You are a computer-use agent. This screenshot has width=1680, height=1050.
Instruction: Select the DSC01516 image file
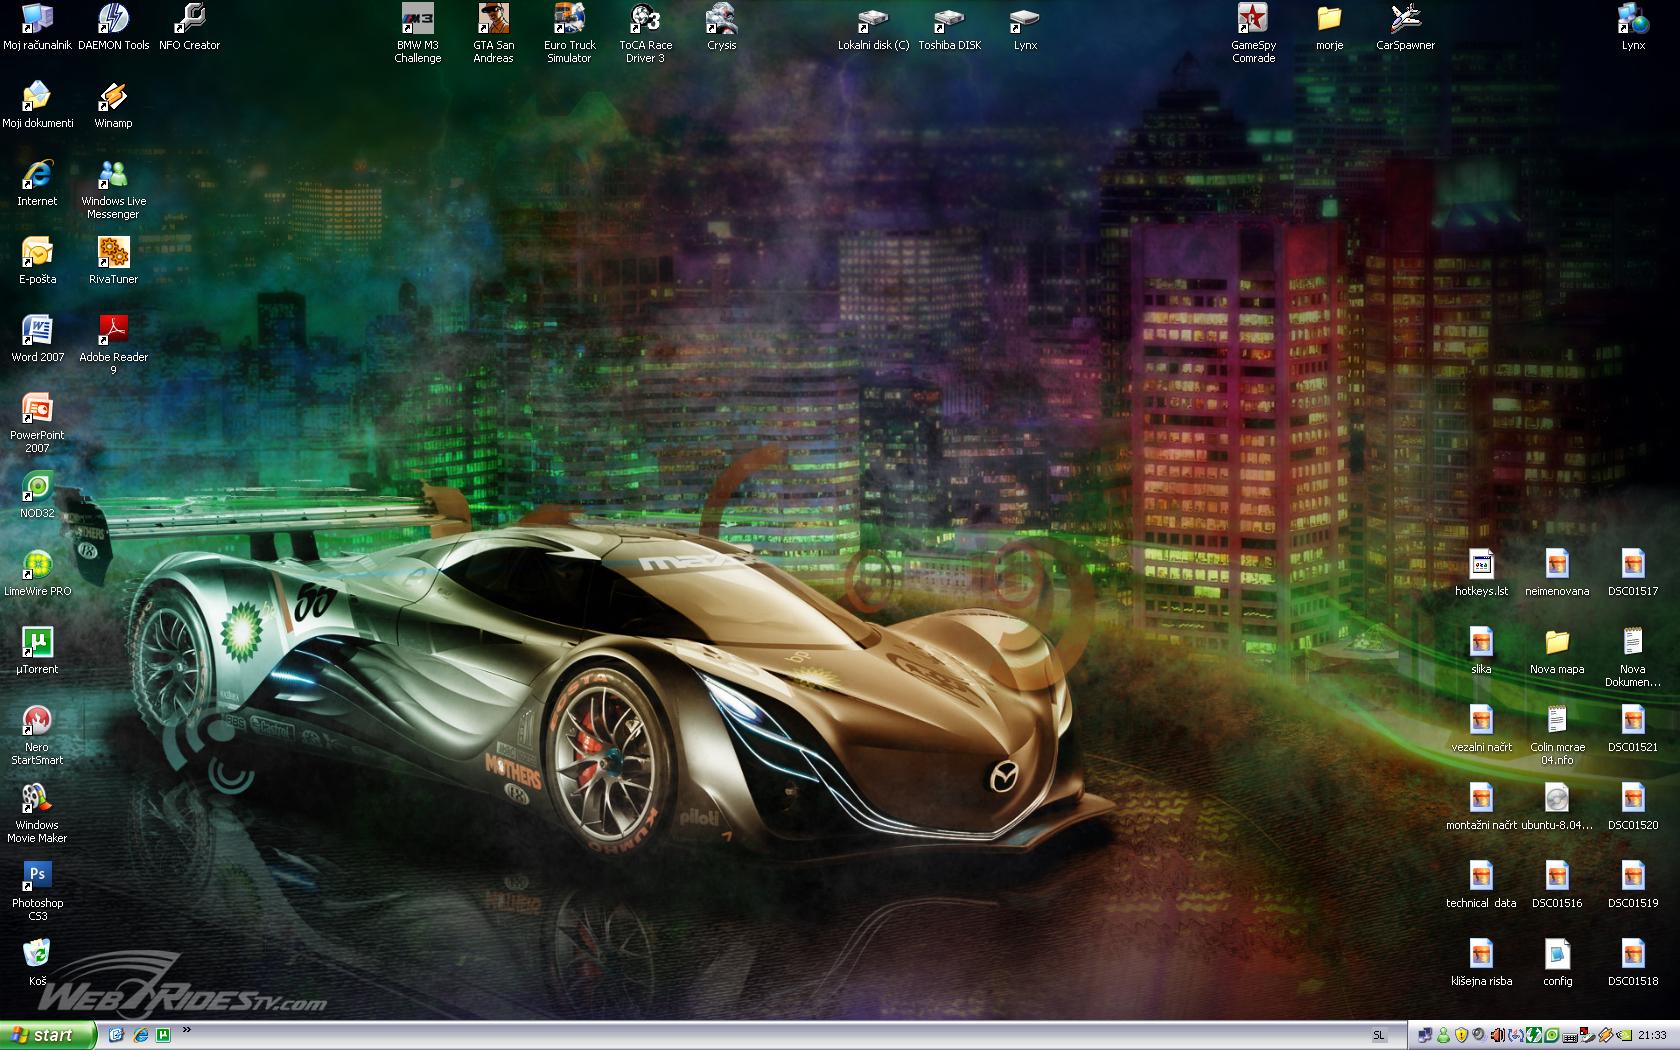click(1557, 885)
